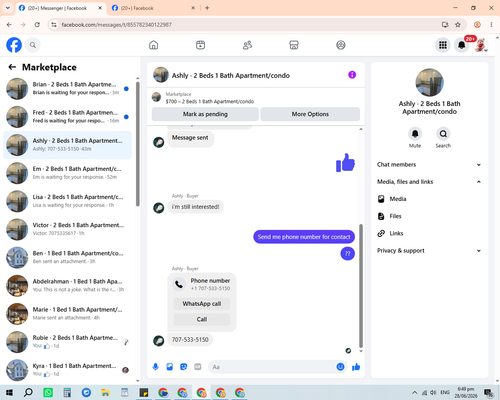
Task: Open the Facebook logo home link
Action: coord(14,45)
